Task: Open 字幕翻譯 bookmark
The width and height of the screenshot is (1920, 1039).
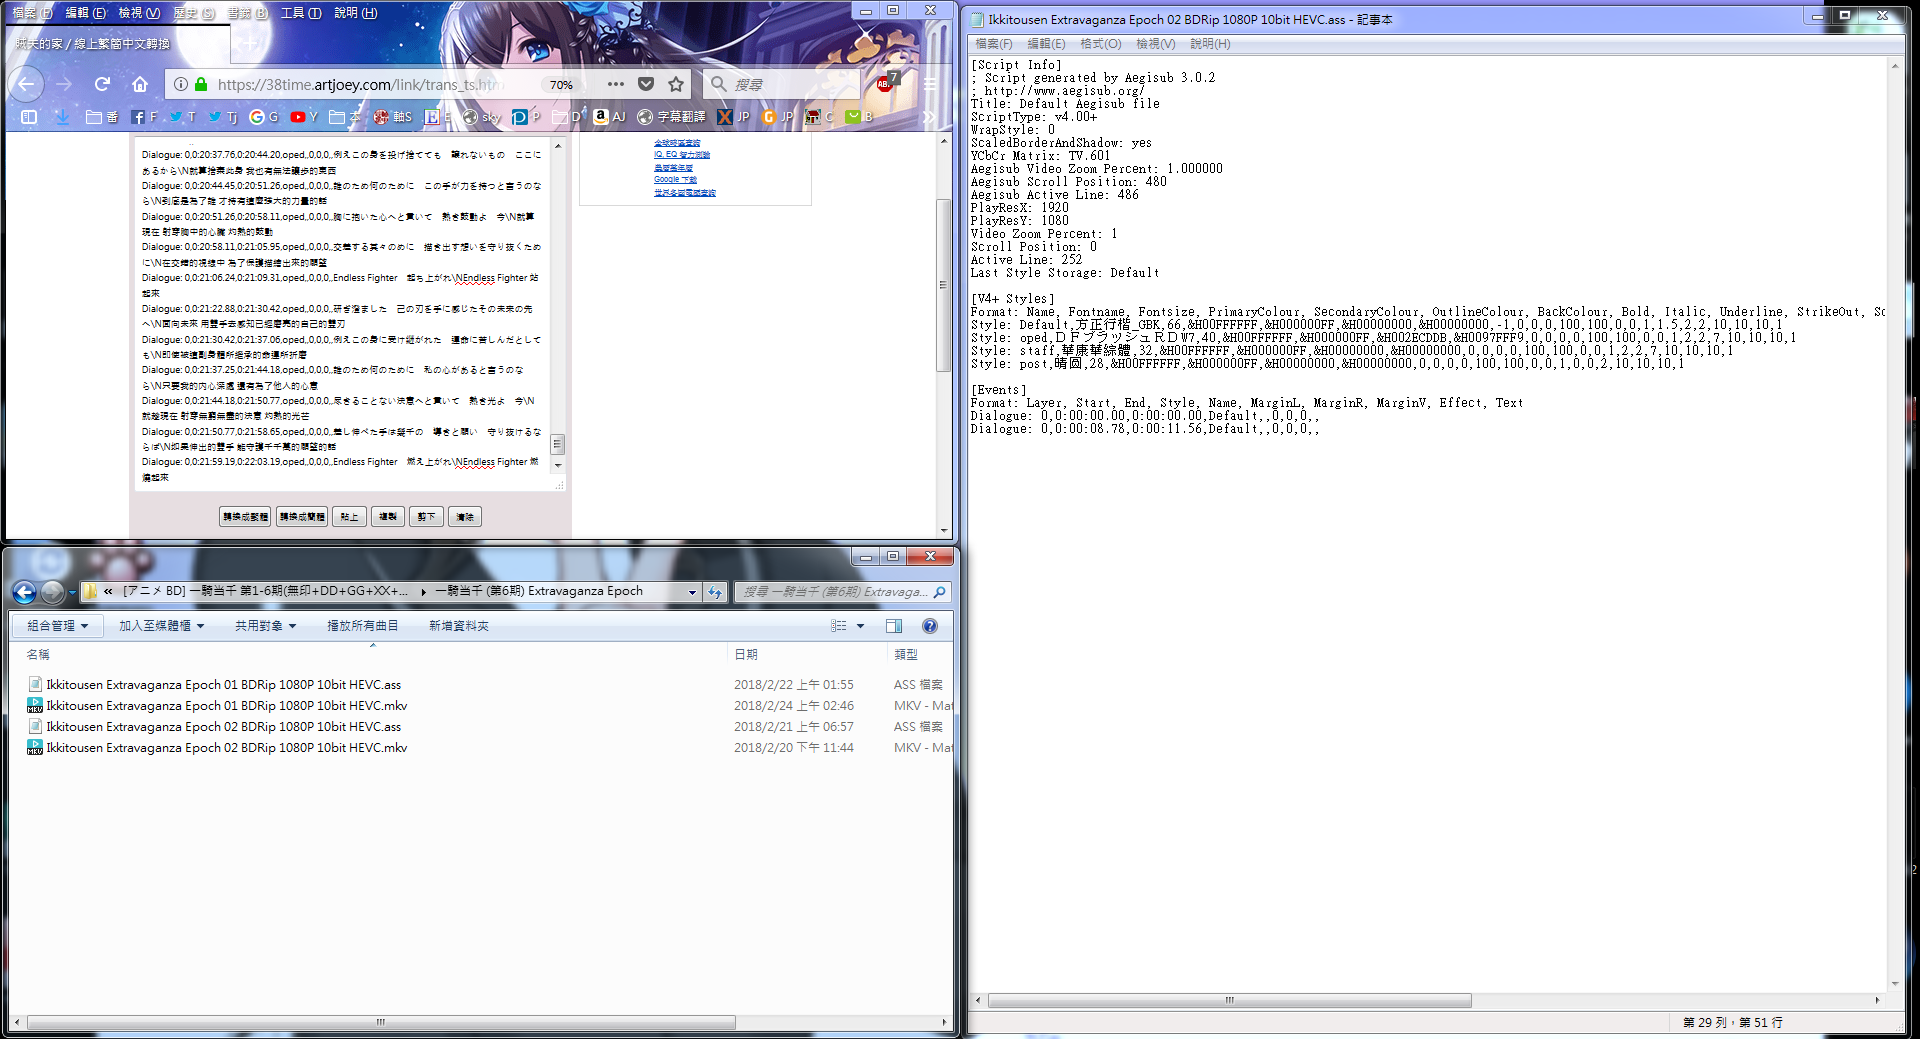Action: 672,117
